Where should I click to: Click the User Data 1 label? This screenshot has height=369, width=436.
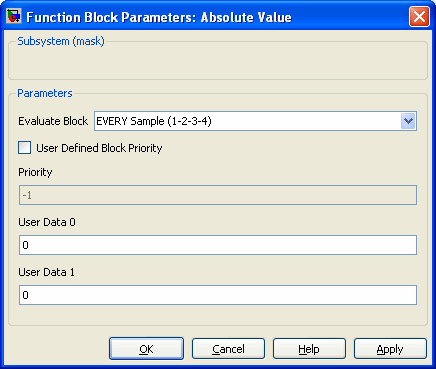46,272
